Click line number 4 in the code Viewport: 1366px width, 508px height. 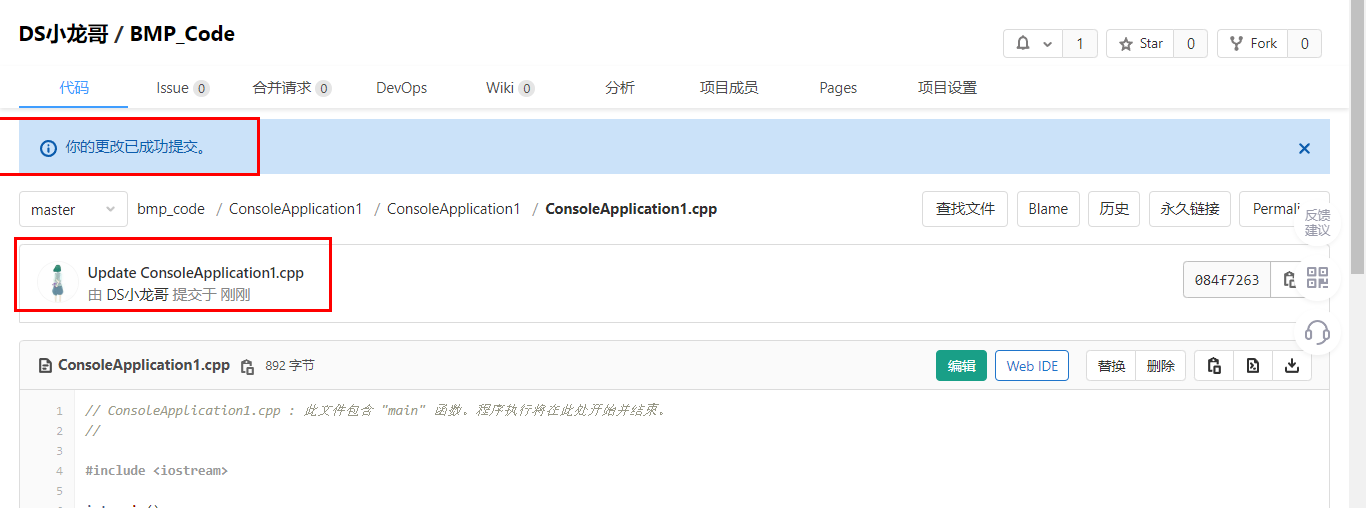tap(59, 471)
